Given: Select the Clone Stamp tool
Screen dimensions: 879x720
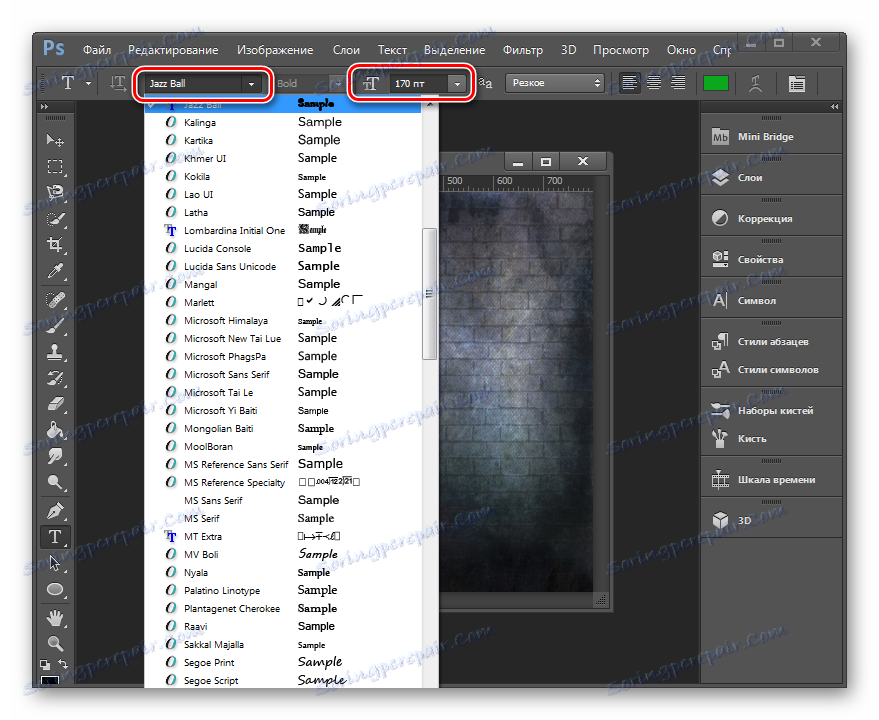Looking at the screenshot, I should point(56,351).
